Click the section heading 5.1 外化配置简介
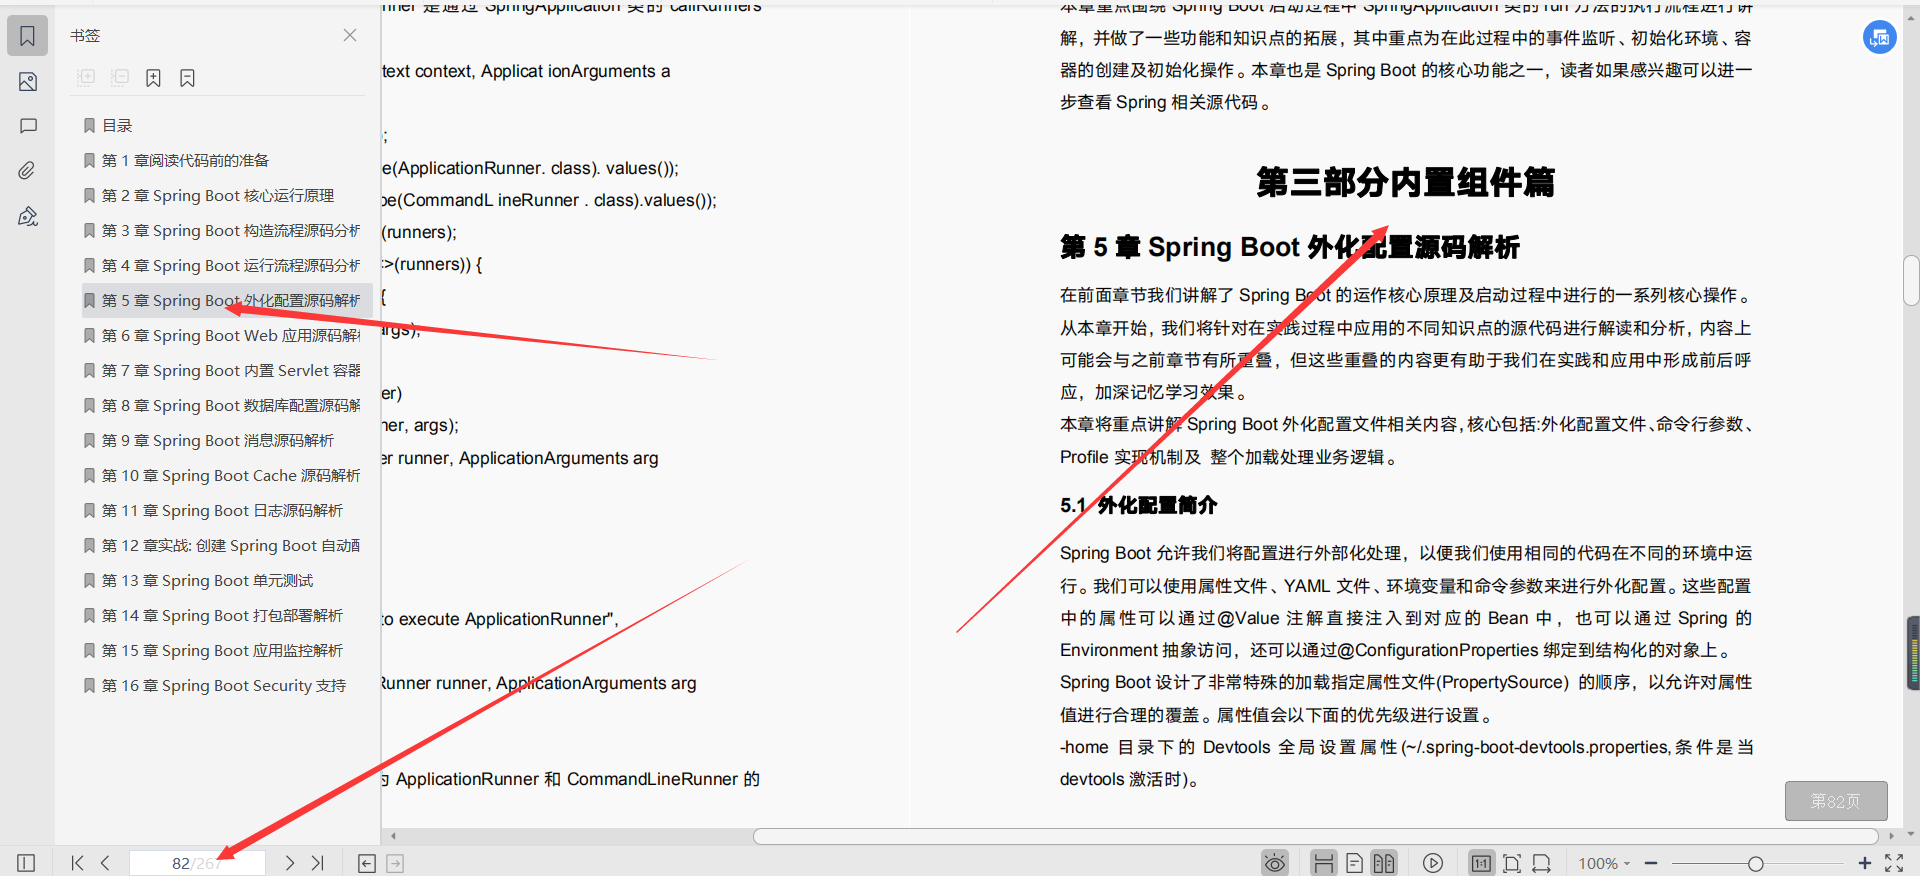Viewport: 1920px width, 876px height. click(1139, 505)
